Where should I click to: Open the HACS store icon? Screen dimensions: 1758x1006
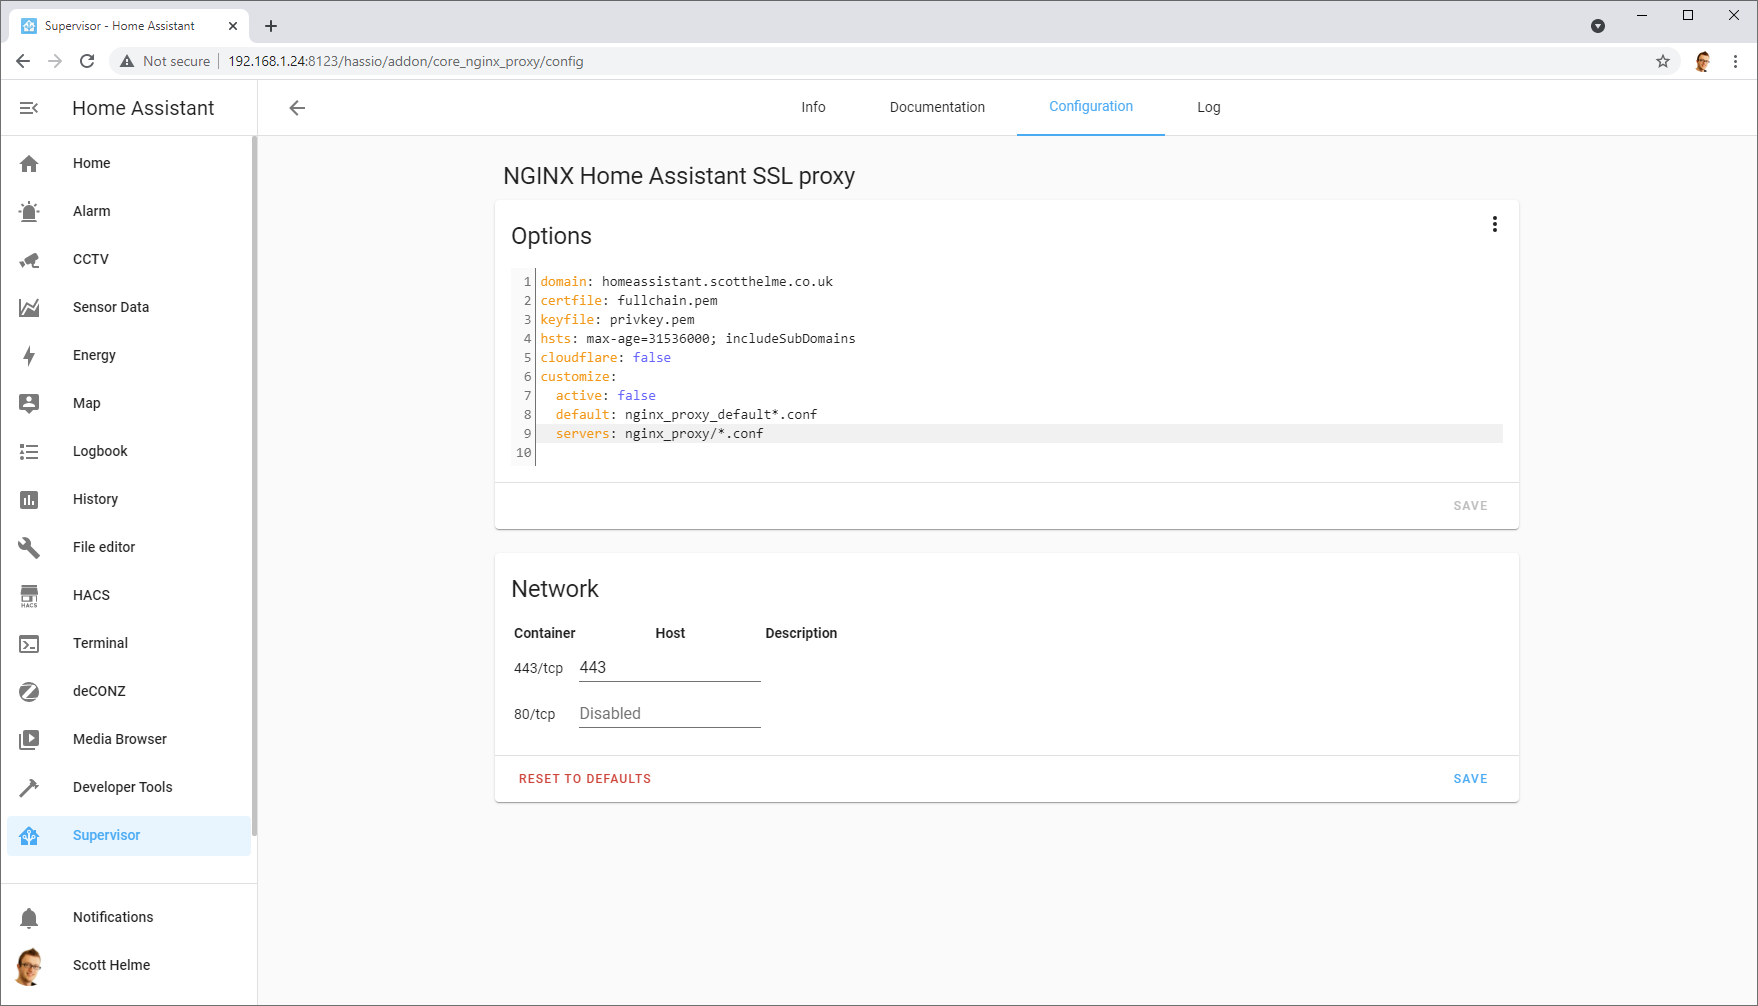coord(29,596)
